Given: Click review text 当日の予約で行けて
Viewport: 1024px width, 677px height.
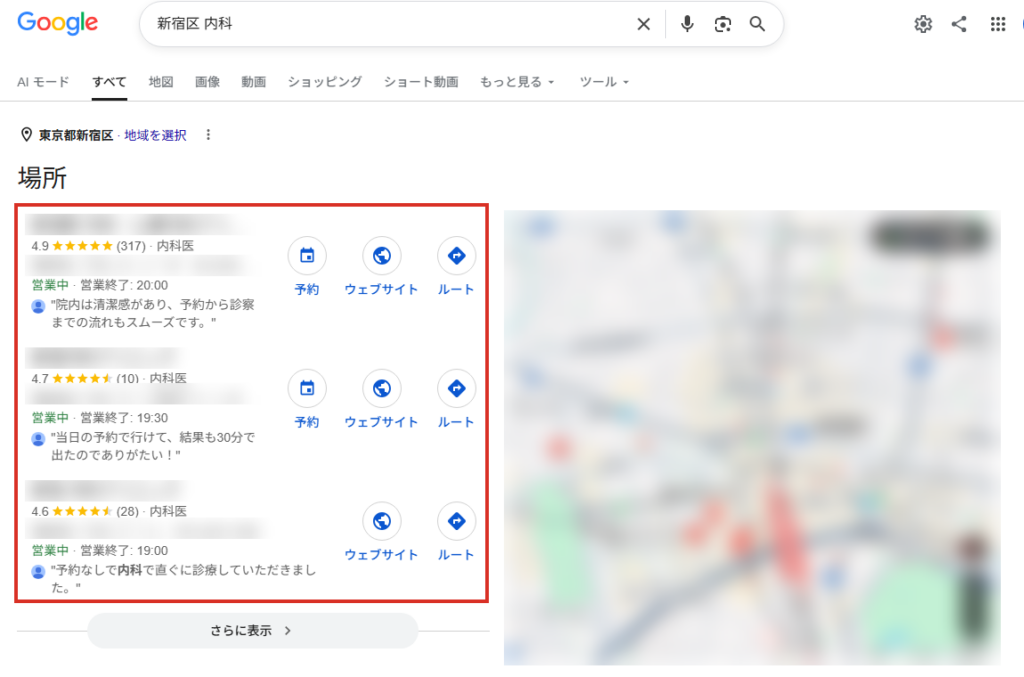Looking at the screenshot, I should point(153,446).
